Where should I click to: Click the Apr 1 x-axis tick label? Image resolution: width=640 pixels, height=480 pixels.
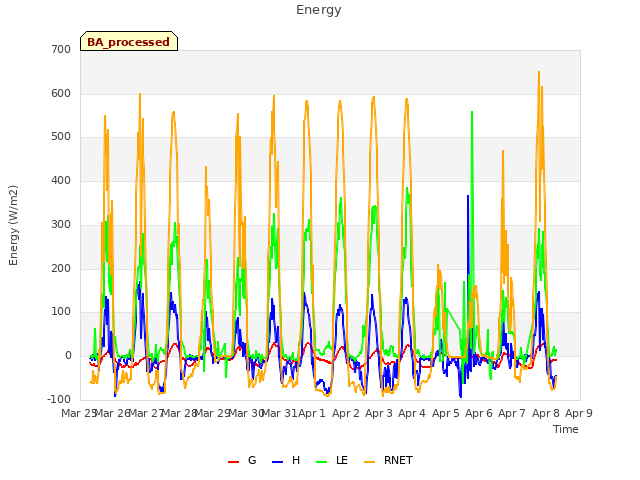pyautogui.click(x=312, y=413)
